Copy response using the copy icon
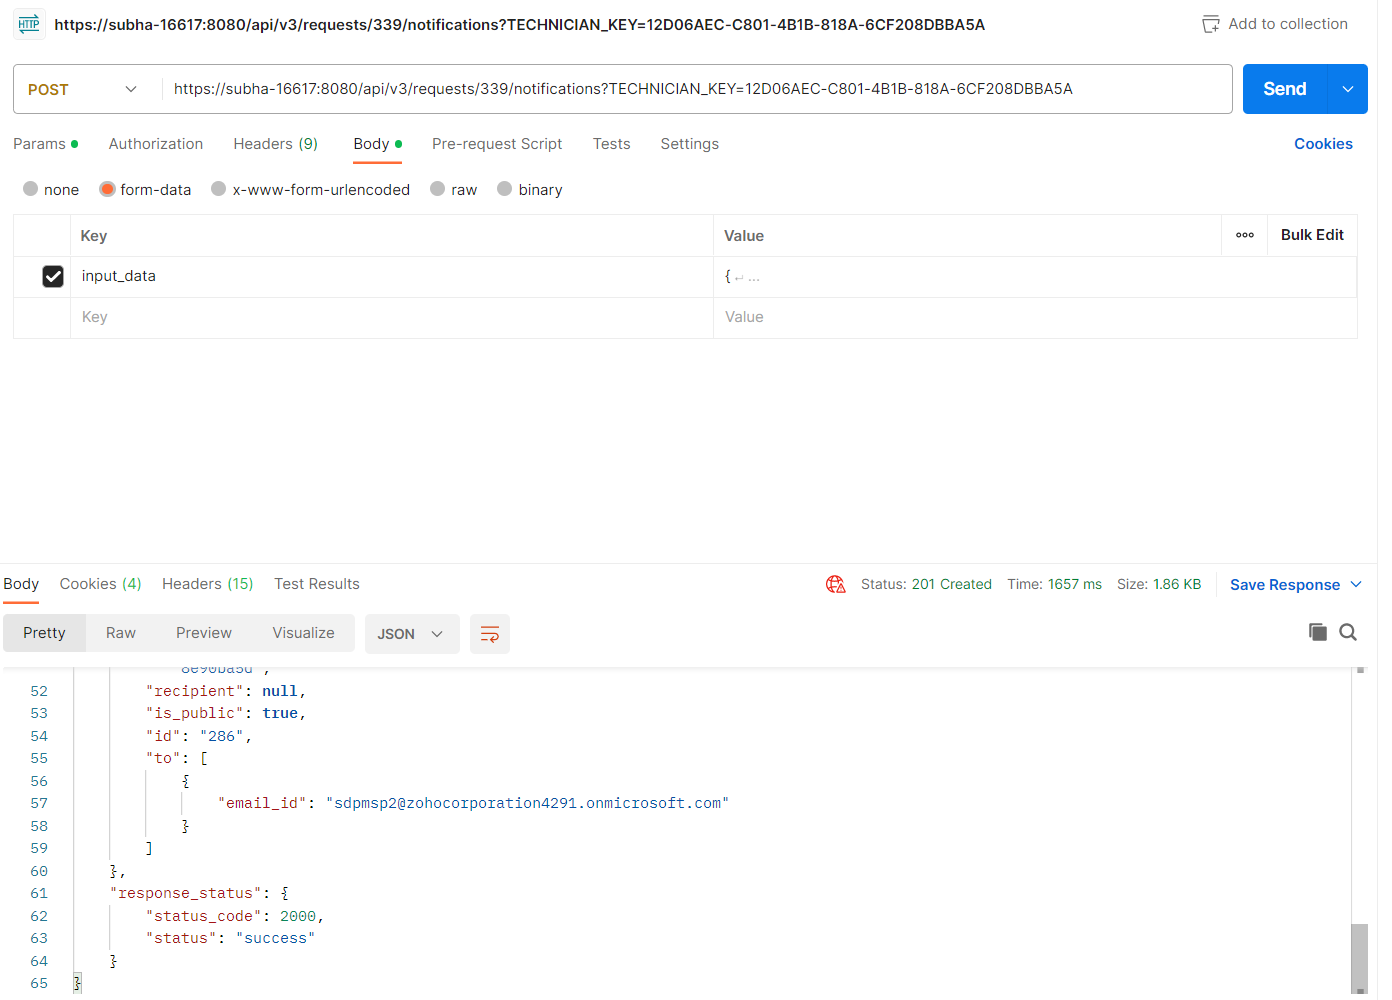The image size is (1392, 1000). point(1317,632)
